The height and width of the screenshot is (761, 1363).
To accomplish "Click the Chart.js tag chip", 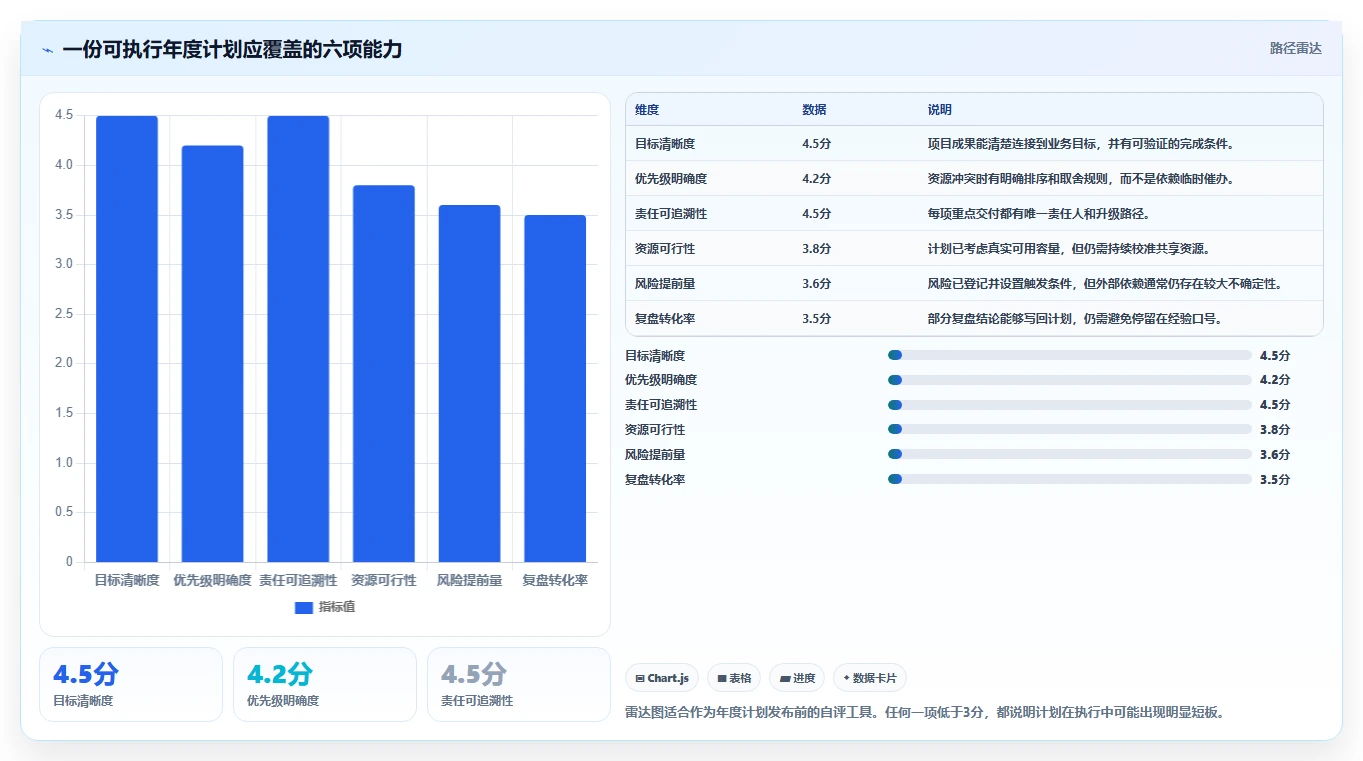I will coord(662,678).
